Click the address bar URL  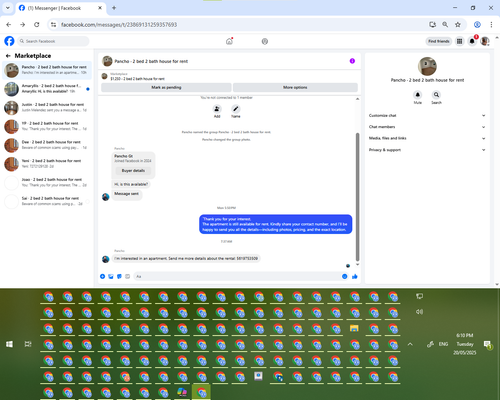[119, 25]
